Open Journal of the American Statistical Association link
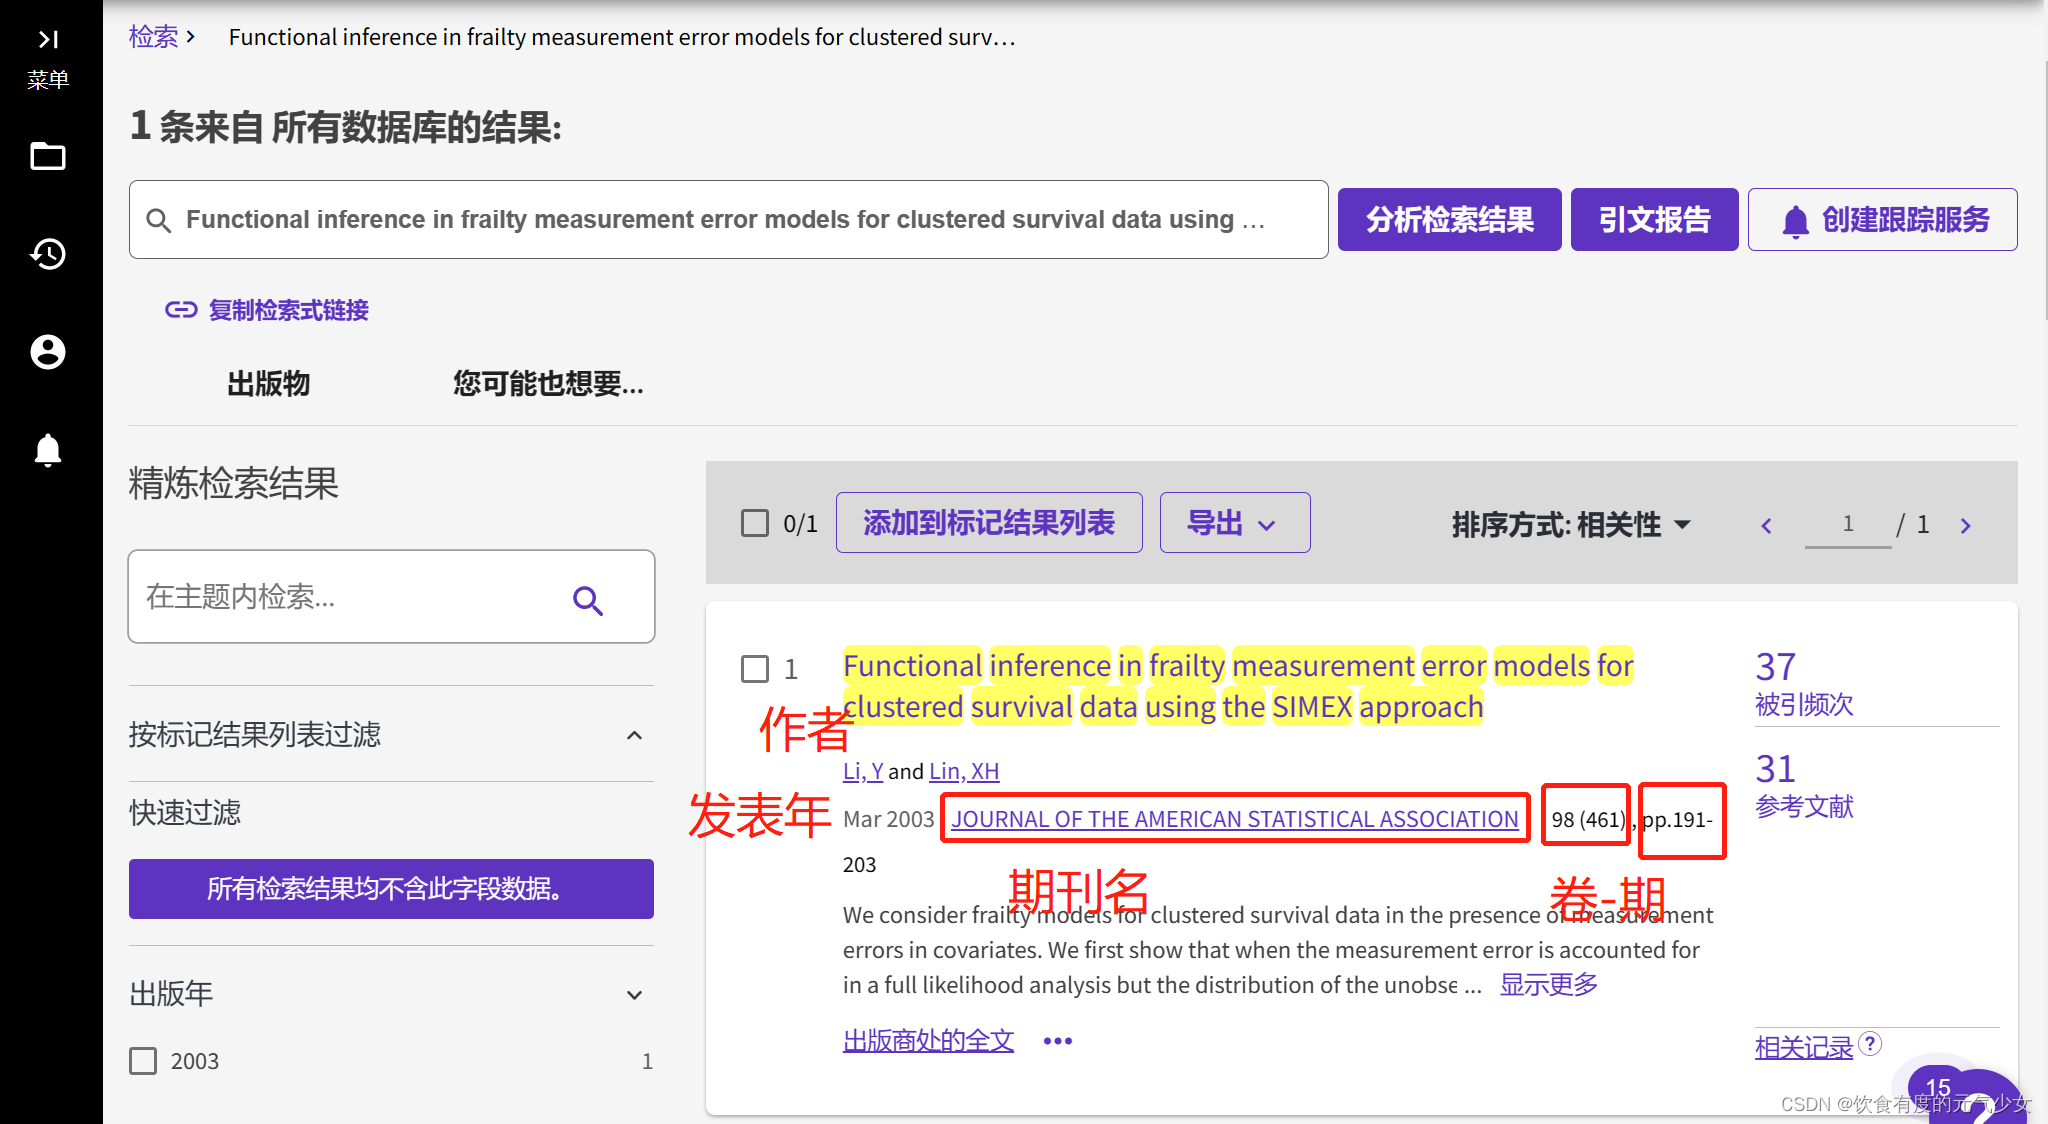Viewport: 2048px width, 1124px height. click(x=1234, y=819)
